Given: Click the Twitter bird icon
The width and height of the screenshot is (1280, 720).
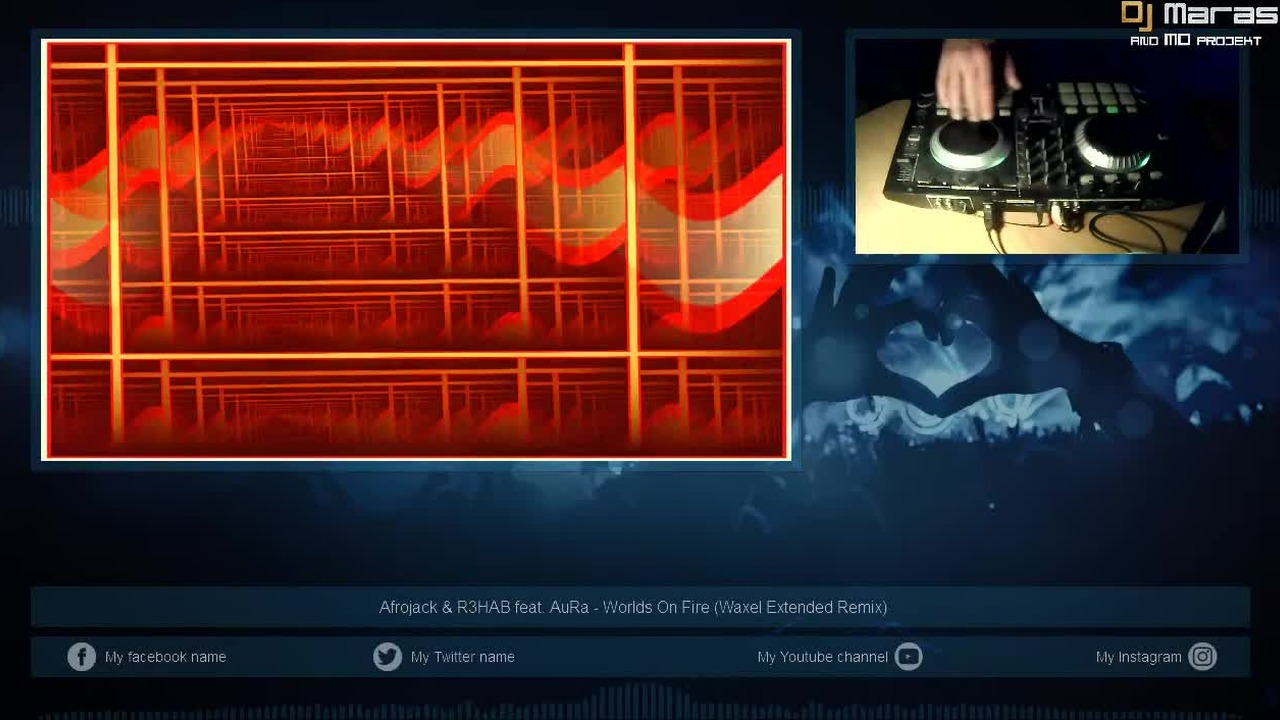Looking at the screenshot, I should (387, 657).
